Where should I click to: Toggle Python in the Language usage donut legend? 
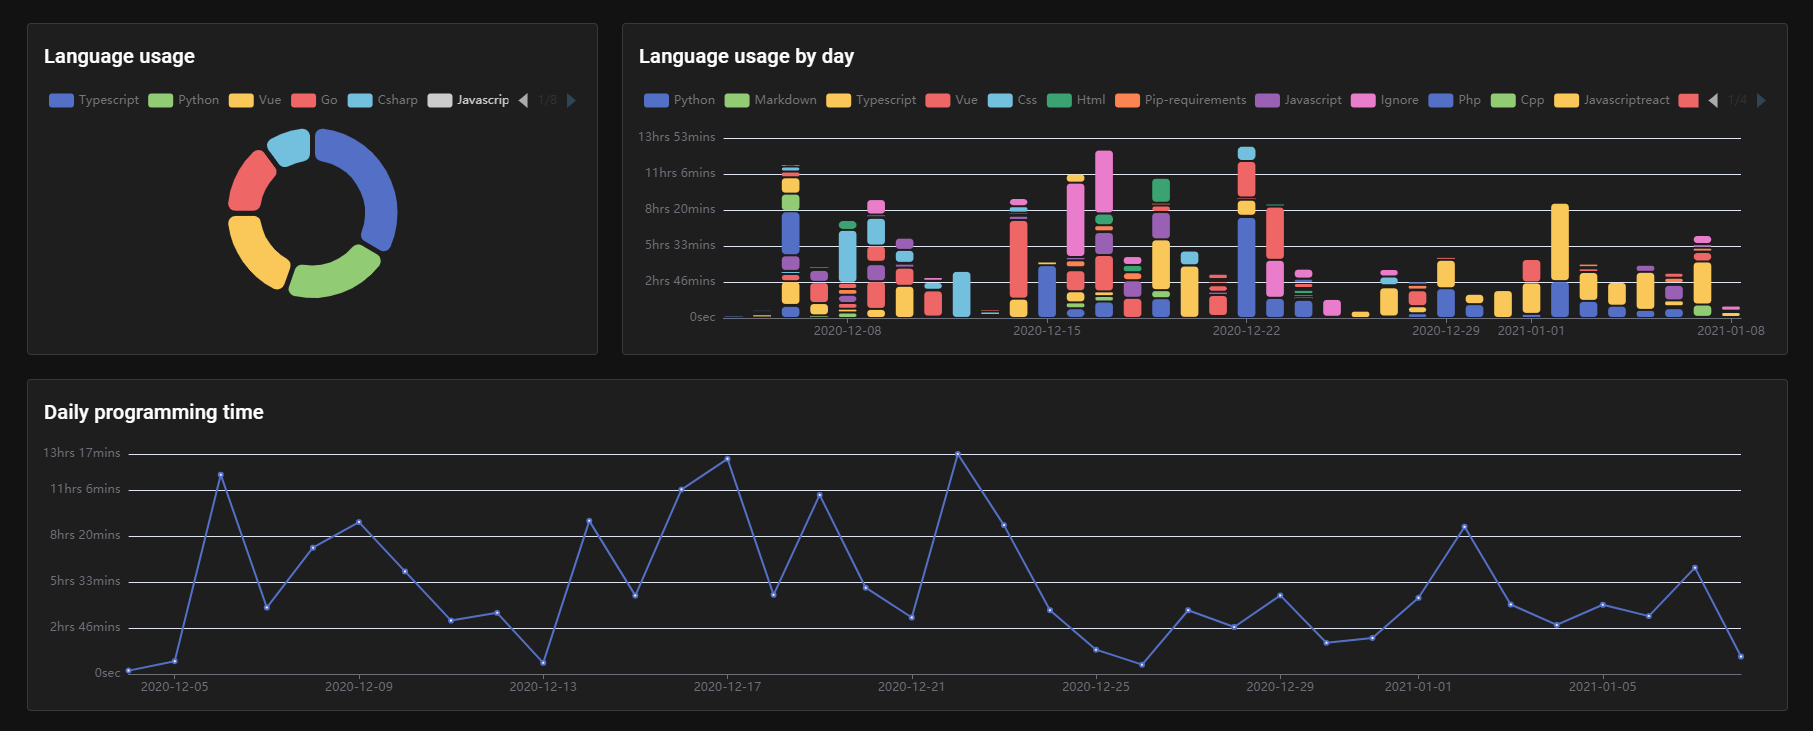[183, 100]
